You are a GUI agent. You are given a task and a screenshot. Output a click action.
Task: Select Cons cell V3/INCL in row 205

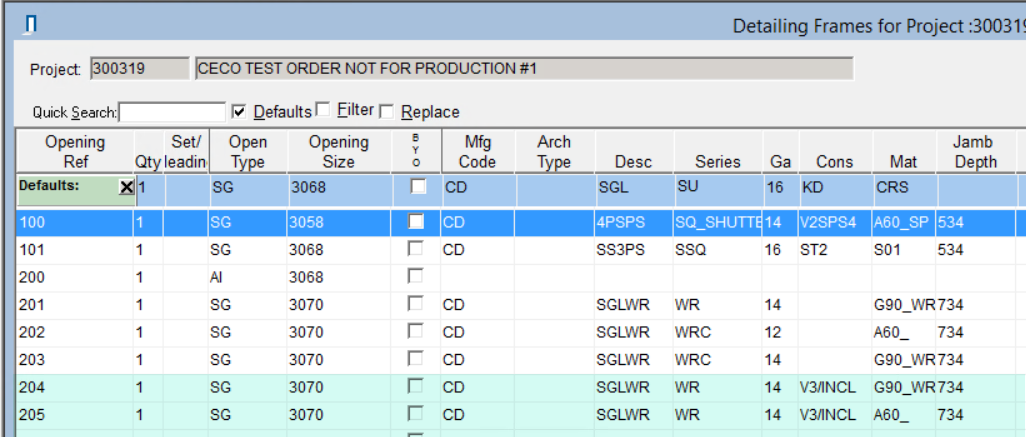833,414
